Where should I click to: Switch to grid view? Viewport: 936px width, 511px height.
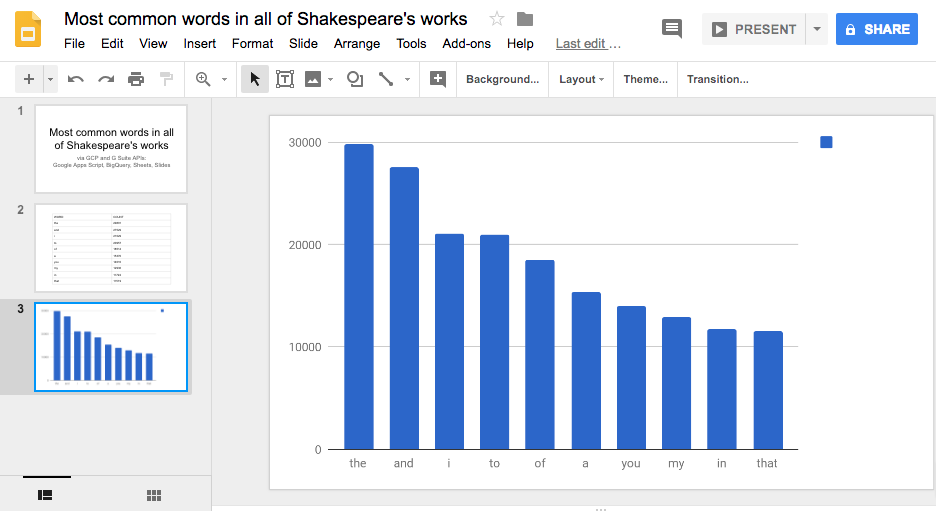(x=154, y=495)
